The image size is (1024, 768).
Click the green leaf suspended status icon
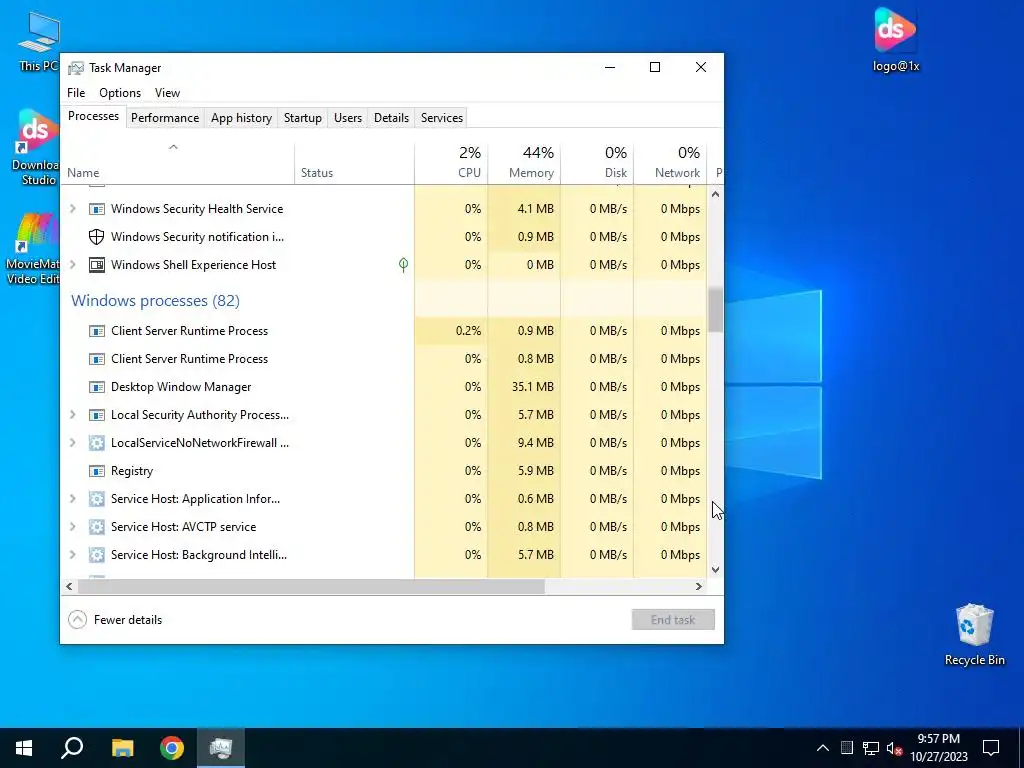coord(404,264)
